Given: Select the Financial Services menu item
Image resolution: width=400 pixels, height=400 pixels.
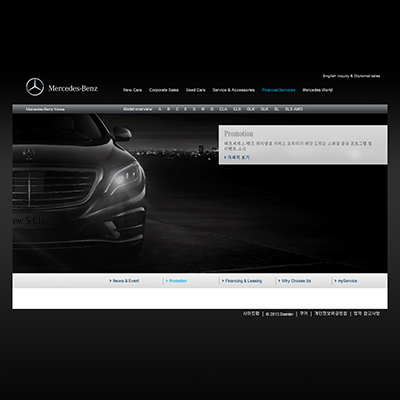Looking at the screenshot, I should 278,90.
